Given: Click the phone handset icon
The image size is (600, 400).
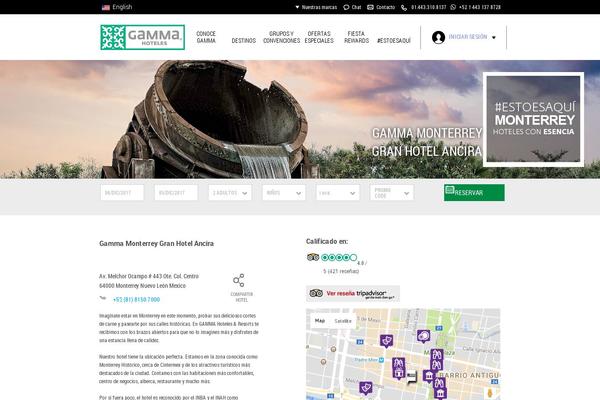Looking at the screenshot, I should [404, 8].
